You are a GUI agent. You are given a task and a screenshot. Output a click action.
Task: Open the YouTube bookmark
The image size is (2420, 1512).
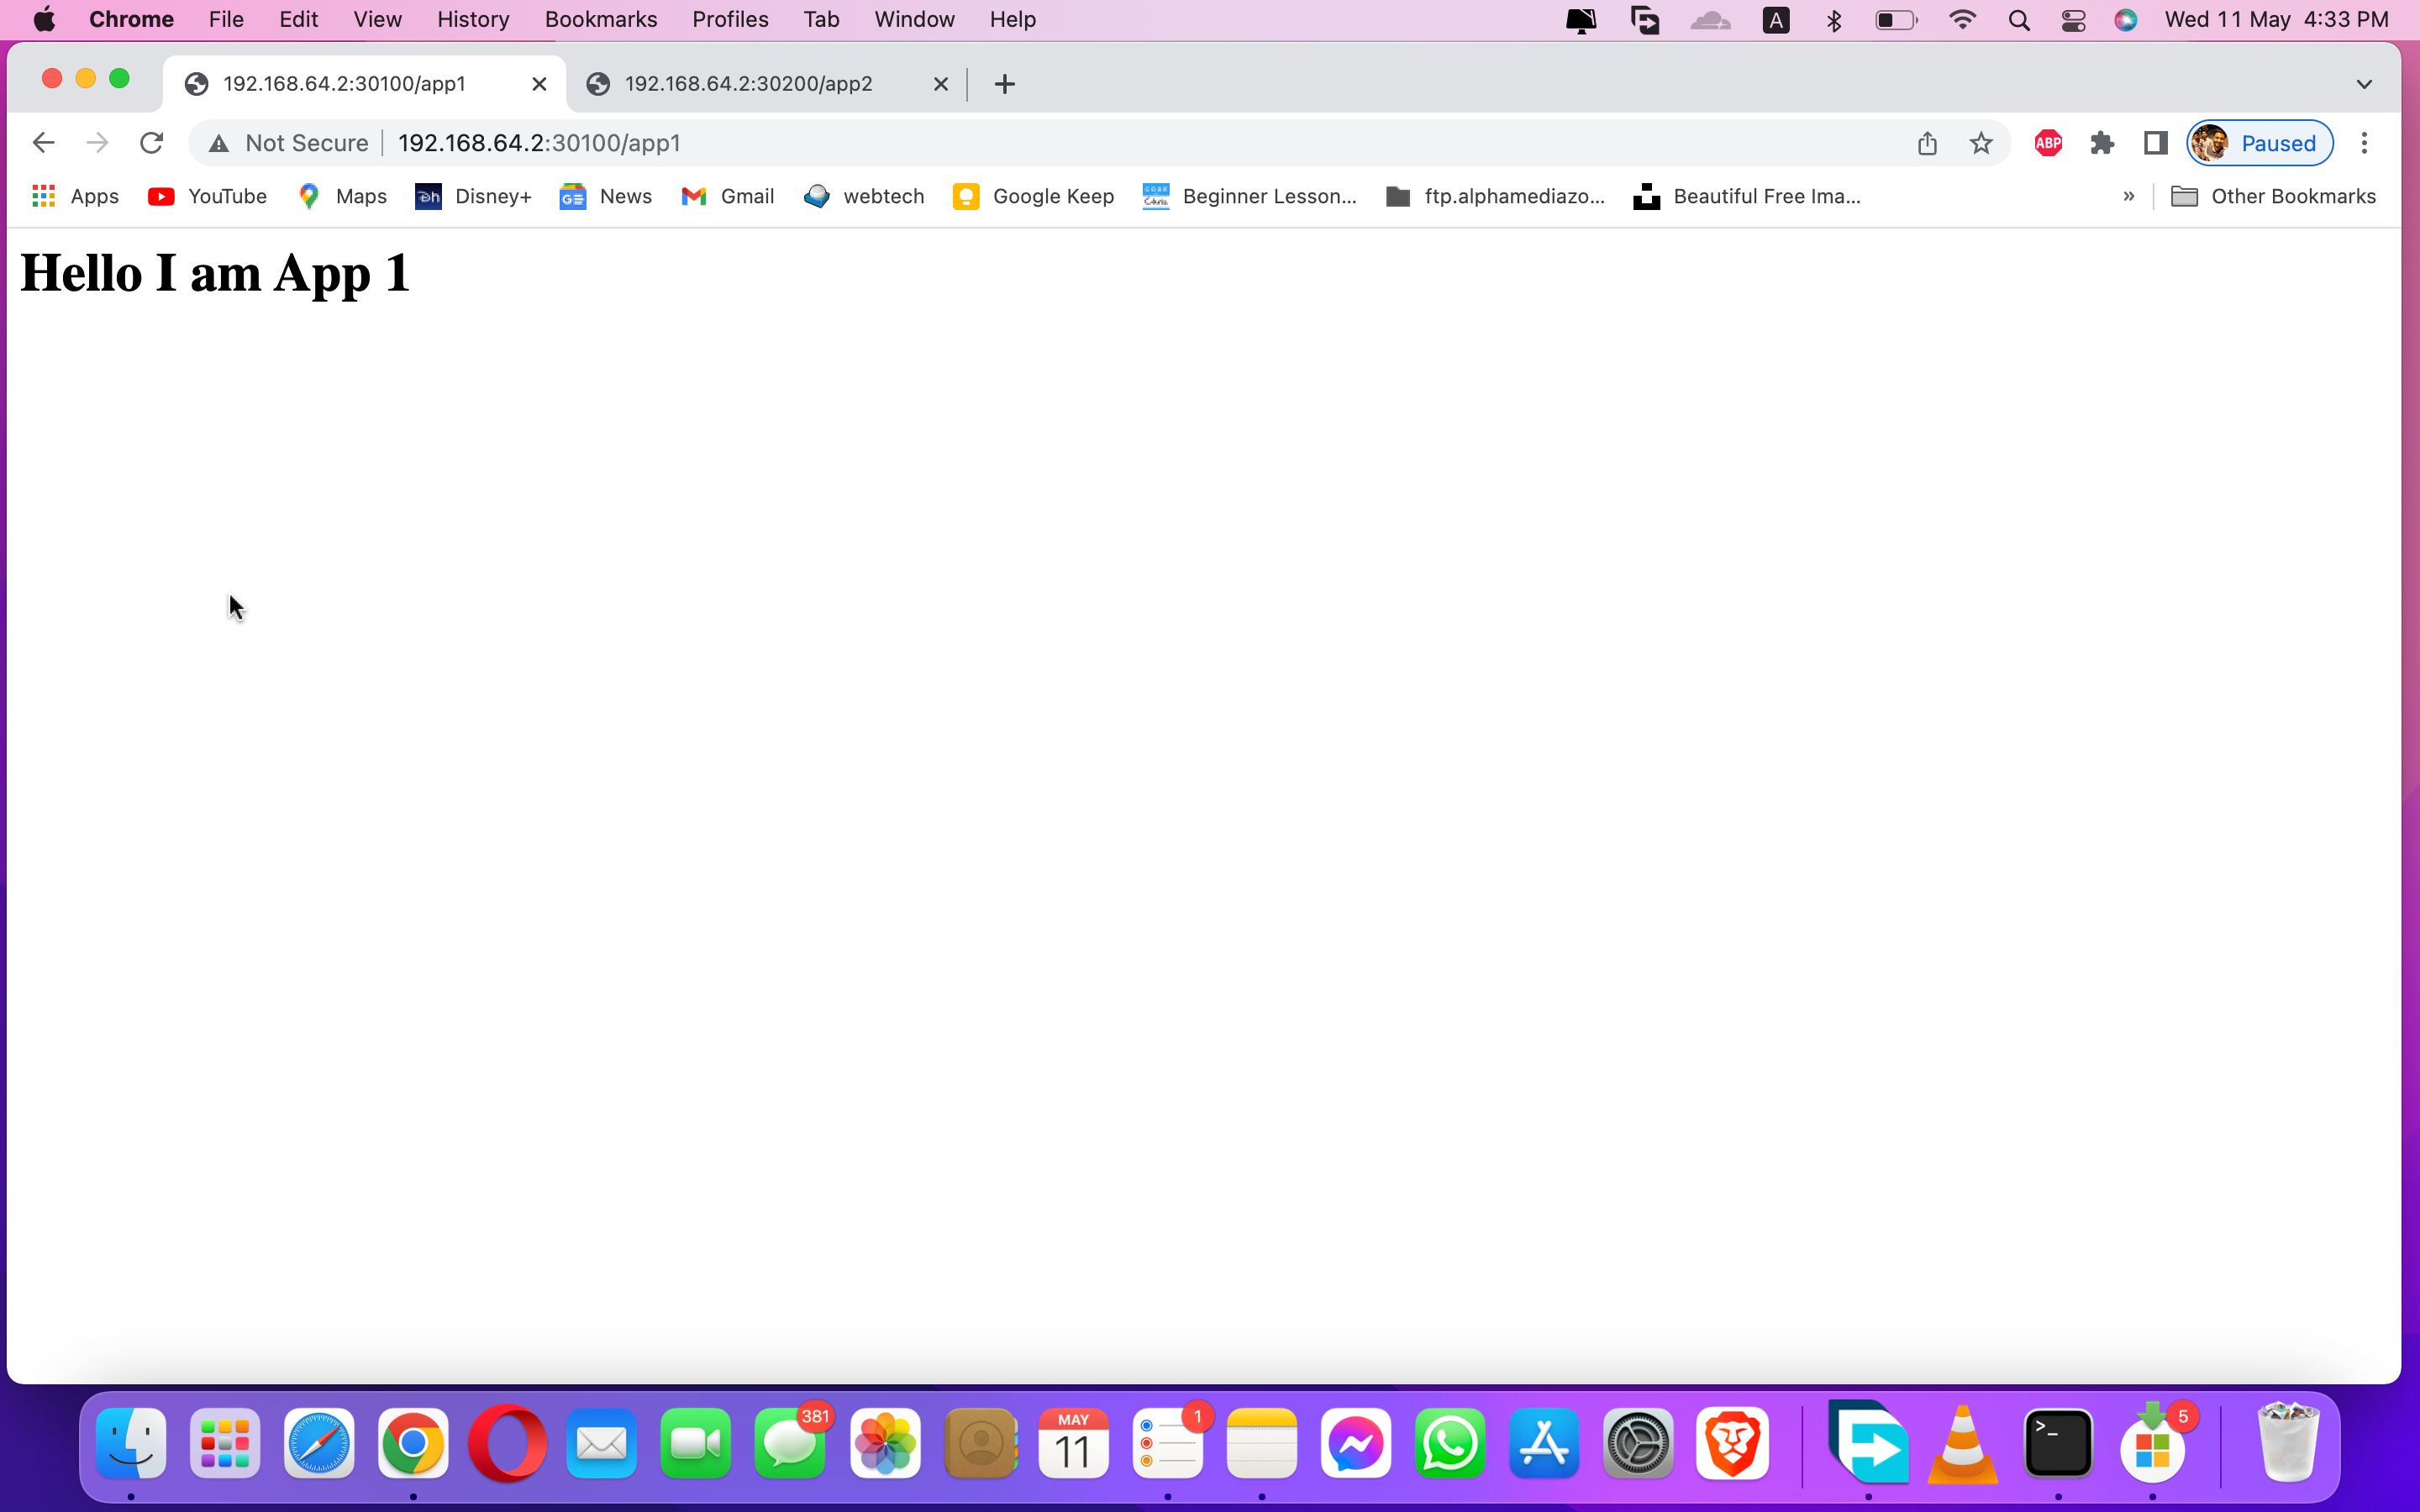pos(207,197)
